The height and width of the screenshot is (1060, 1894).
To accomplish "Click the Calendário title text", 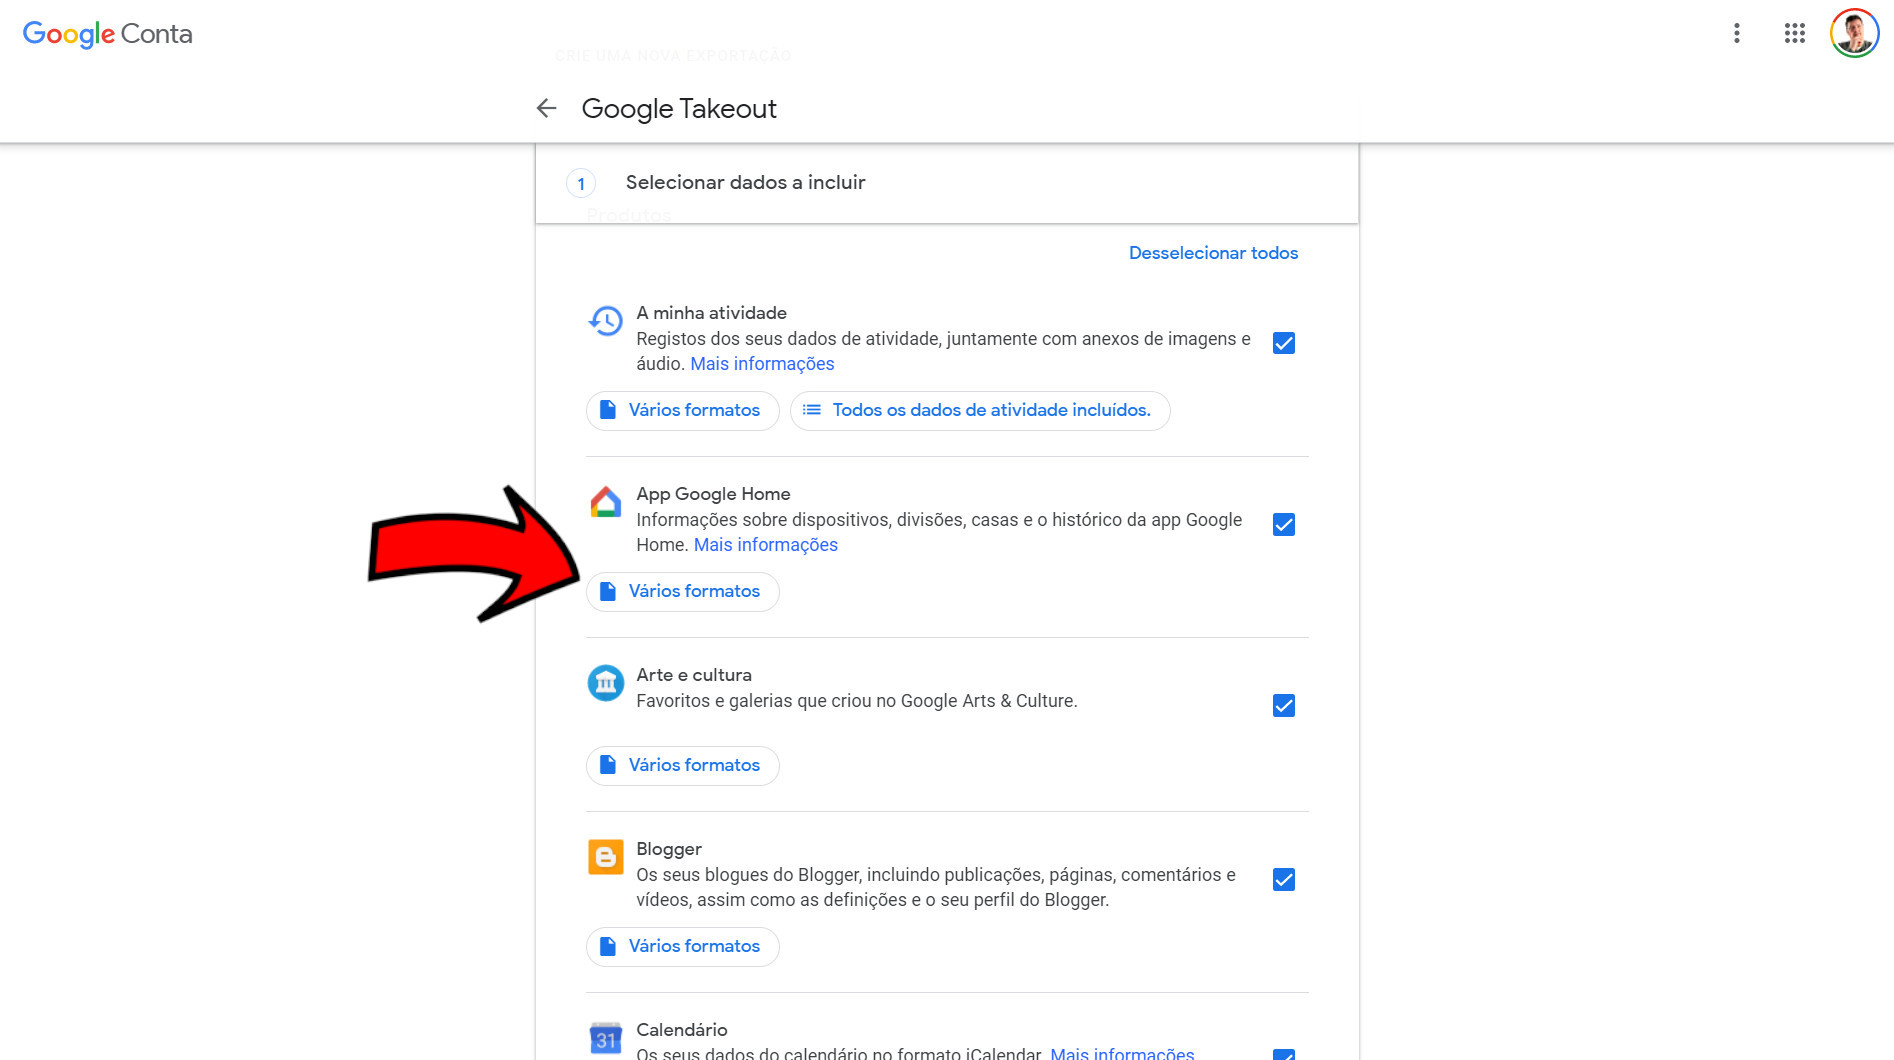I will pos(682,1030).
